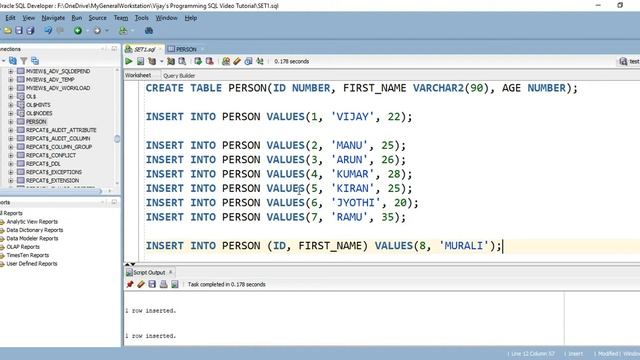Click the INSERT line containing 'MURALI'
The height and width of the screenshot is (360, 640).
click(323, 246)
